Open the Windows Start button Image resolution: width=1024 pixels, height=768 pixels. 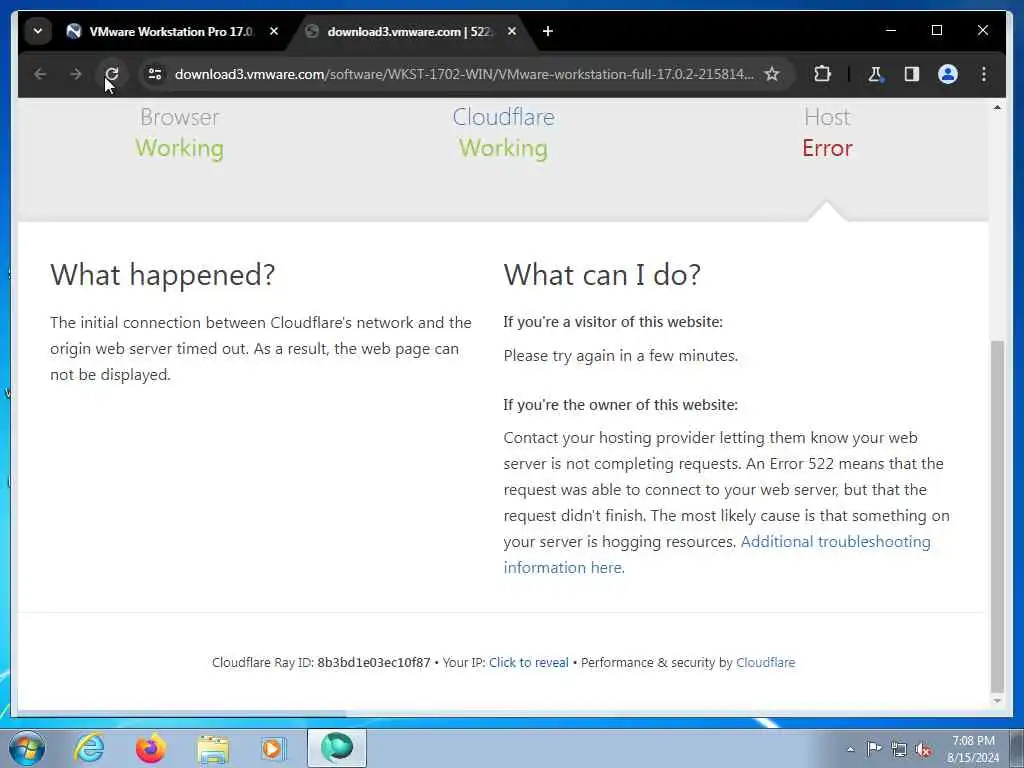27,748
